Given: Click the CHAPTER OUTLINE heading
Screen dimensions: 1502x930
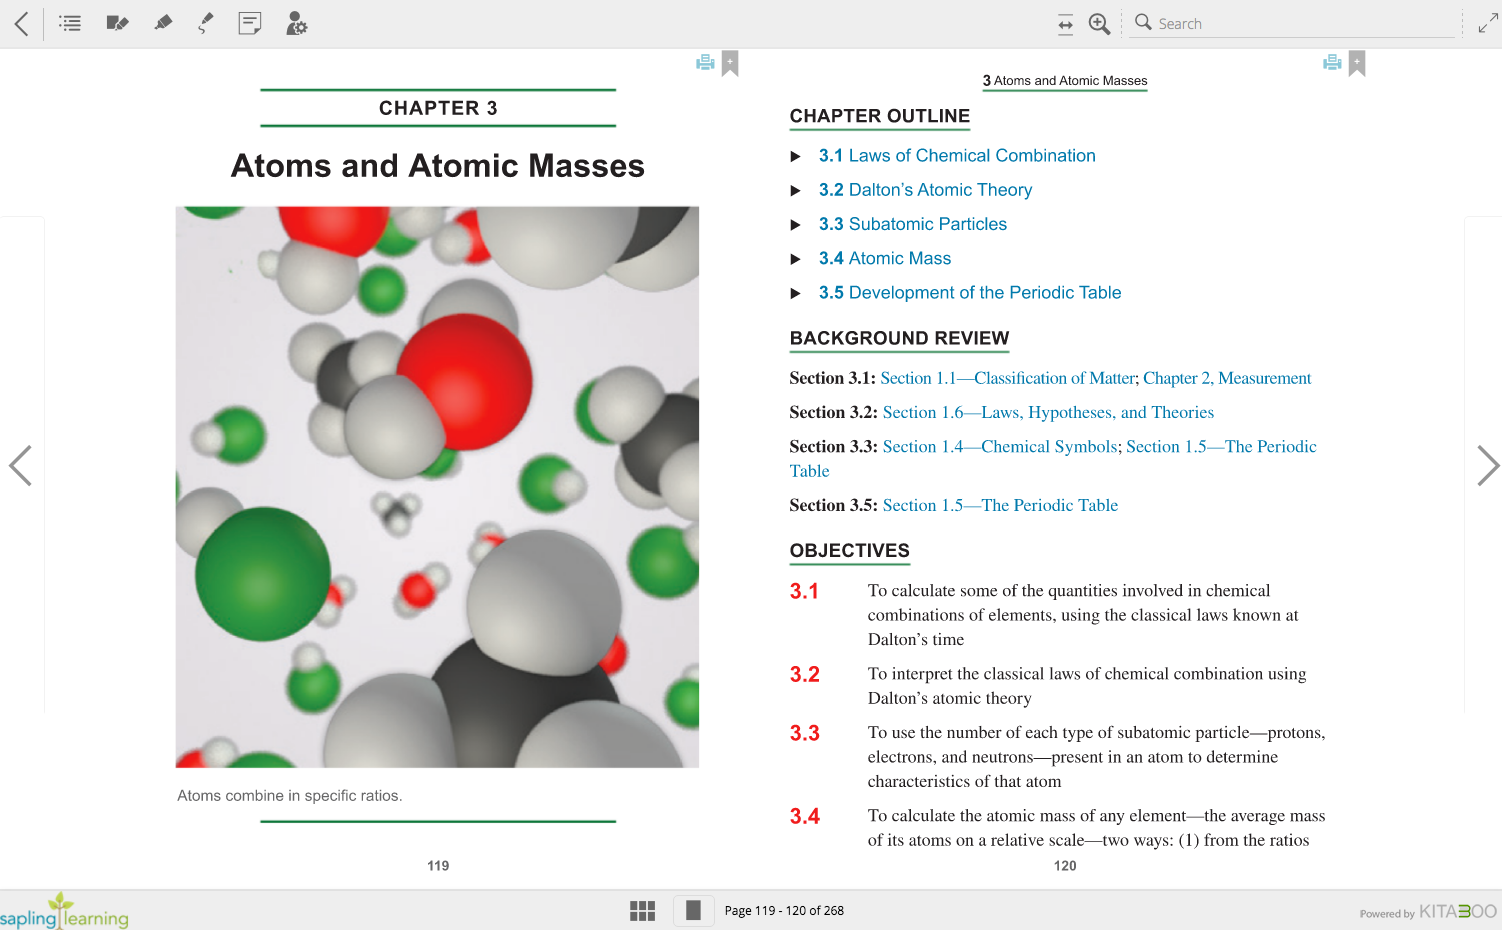Looking at the screenshot, I should 880,116.
